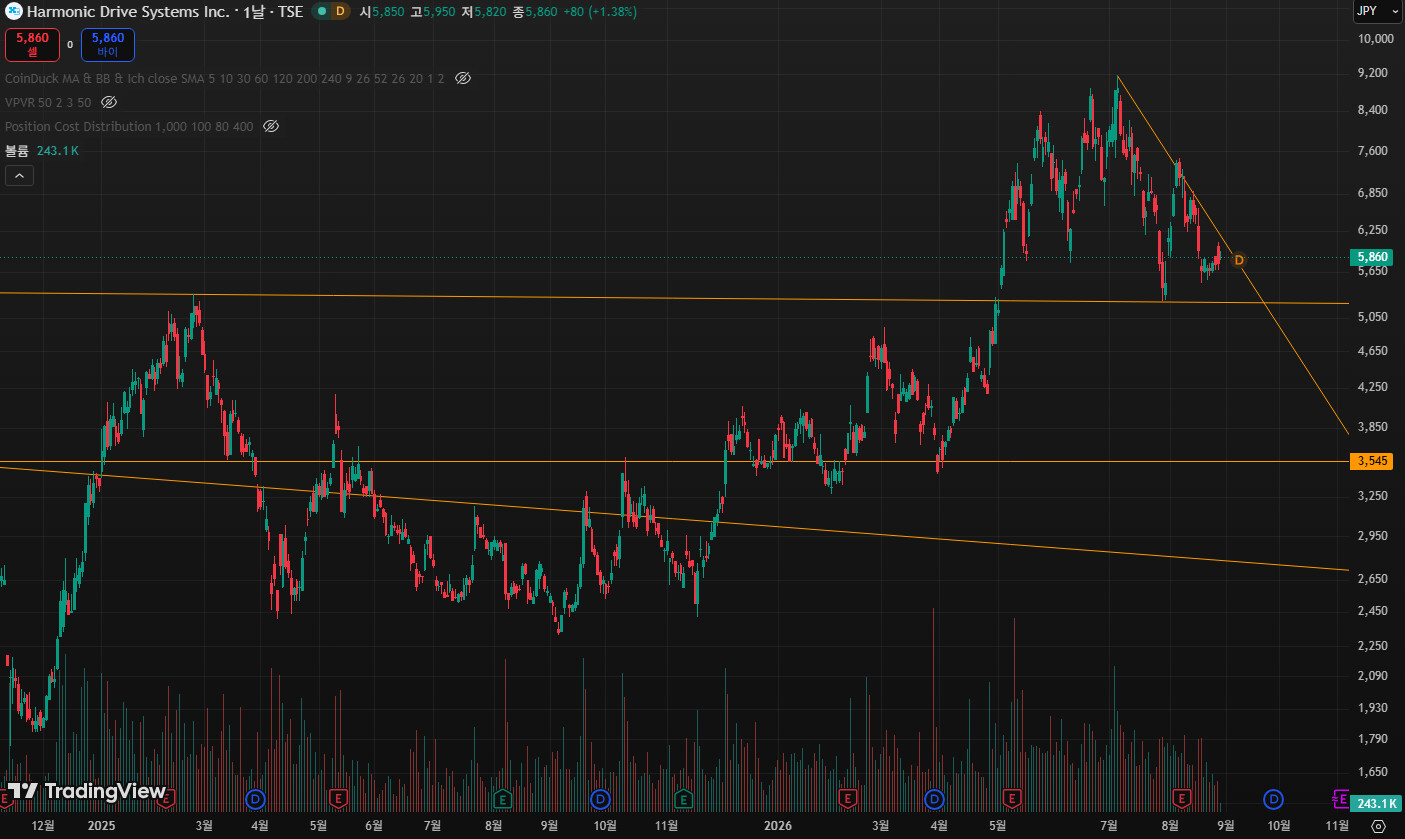Click the 9월 2026 label on time axis
Image resolution: width=1405 pixels, height=839 pixels.
tap(1225, 826)
